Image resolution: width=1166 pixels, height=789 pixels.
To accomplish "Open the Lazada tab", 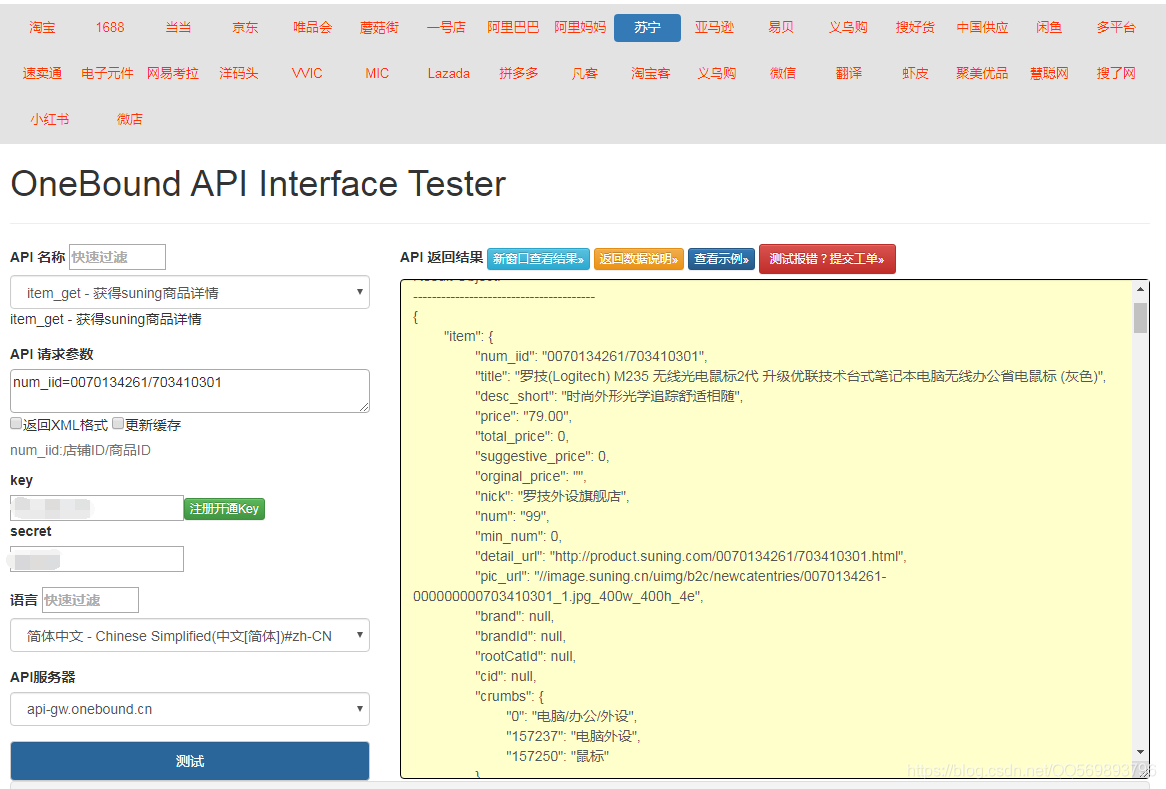I will 448,73.
